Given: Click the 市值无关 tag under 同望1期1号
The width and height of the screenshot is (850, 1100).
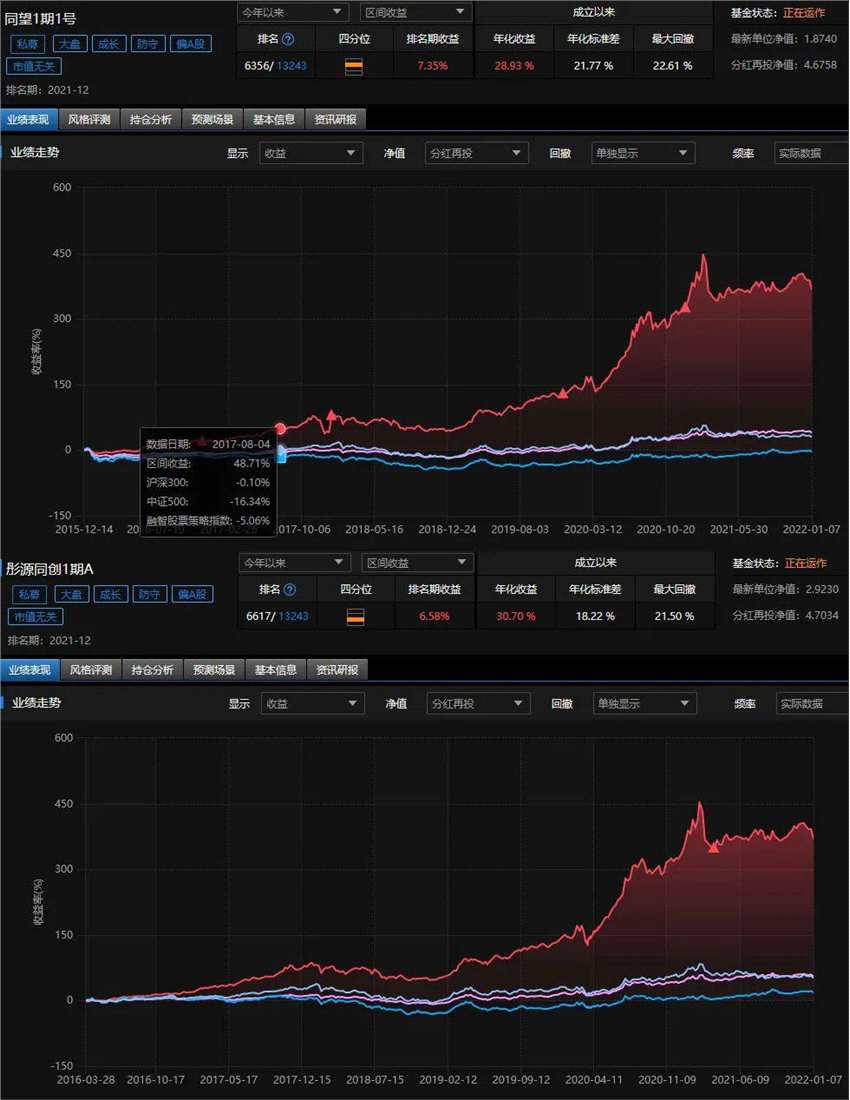Looking at the screenshot, I should click(x=34, y=67).
